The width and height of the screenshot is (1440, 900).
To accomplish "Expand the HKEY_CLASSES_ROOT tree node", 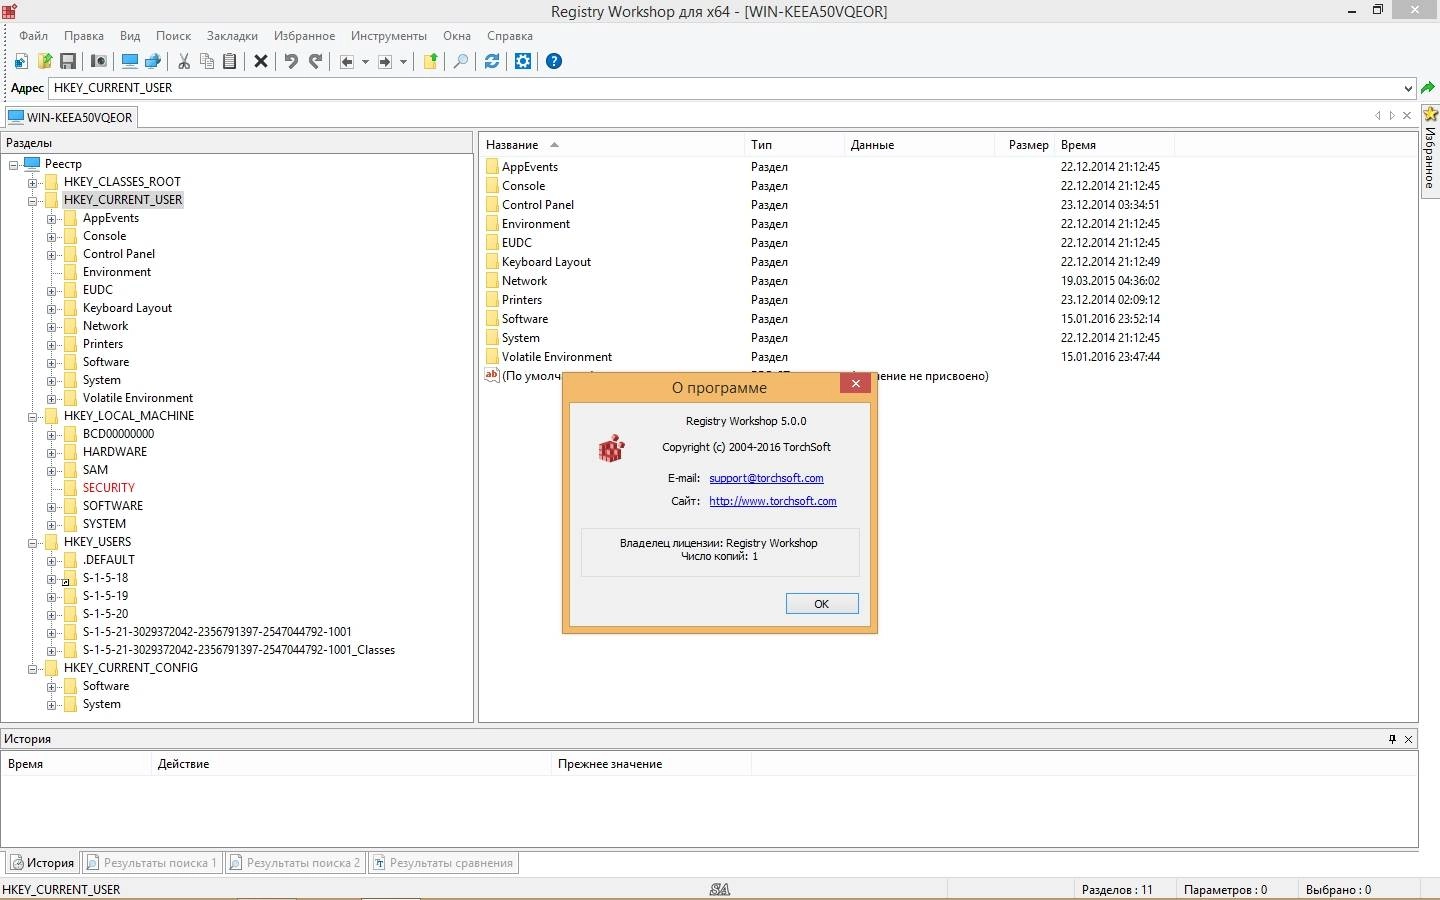I will click(32, 182).
